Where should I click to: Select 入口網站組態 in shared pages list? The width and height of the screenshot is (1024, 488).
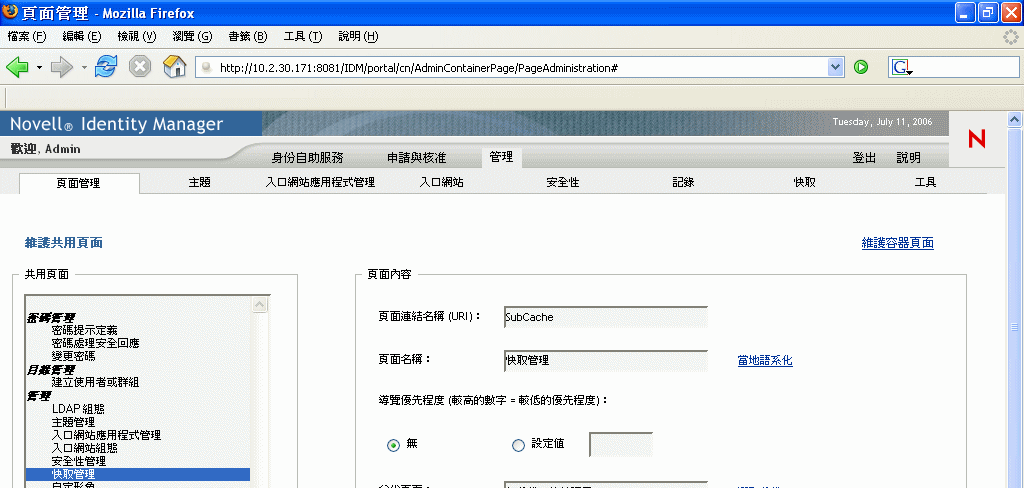(x=84, y=448)
